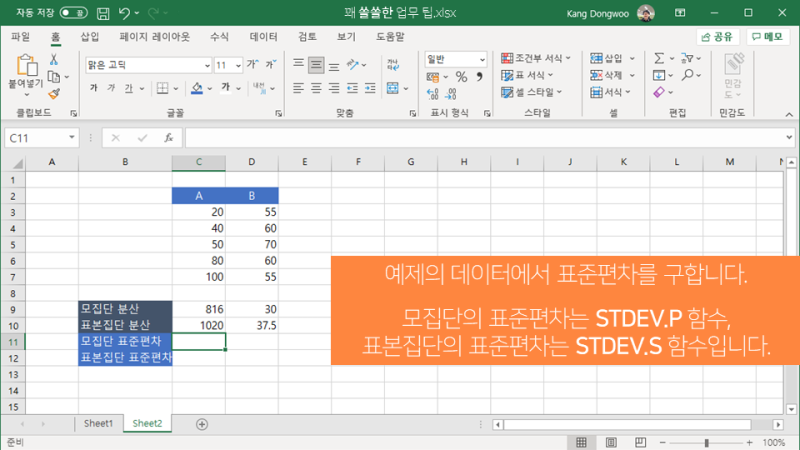Click the Copy icon

pos(54,77)
